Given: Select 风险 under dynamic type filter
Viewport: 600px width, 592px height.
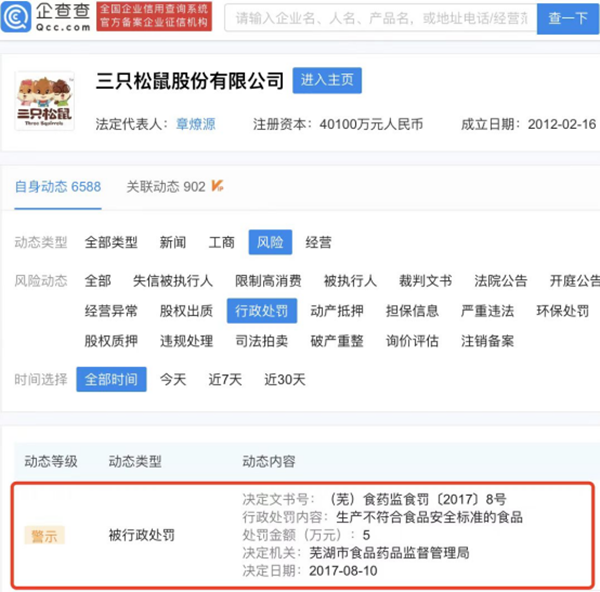Looking at the screenshot, I should (x=270, y=242).
